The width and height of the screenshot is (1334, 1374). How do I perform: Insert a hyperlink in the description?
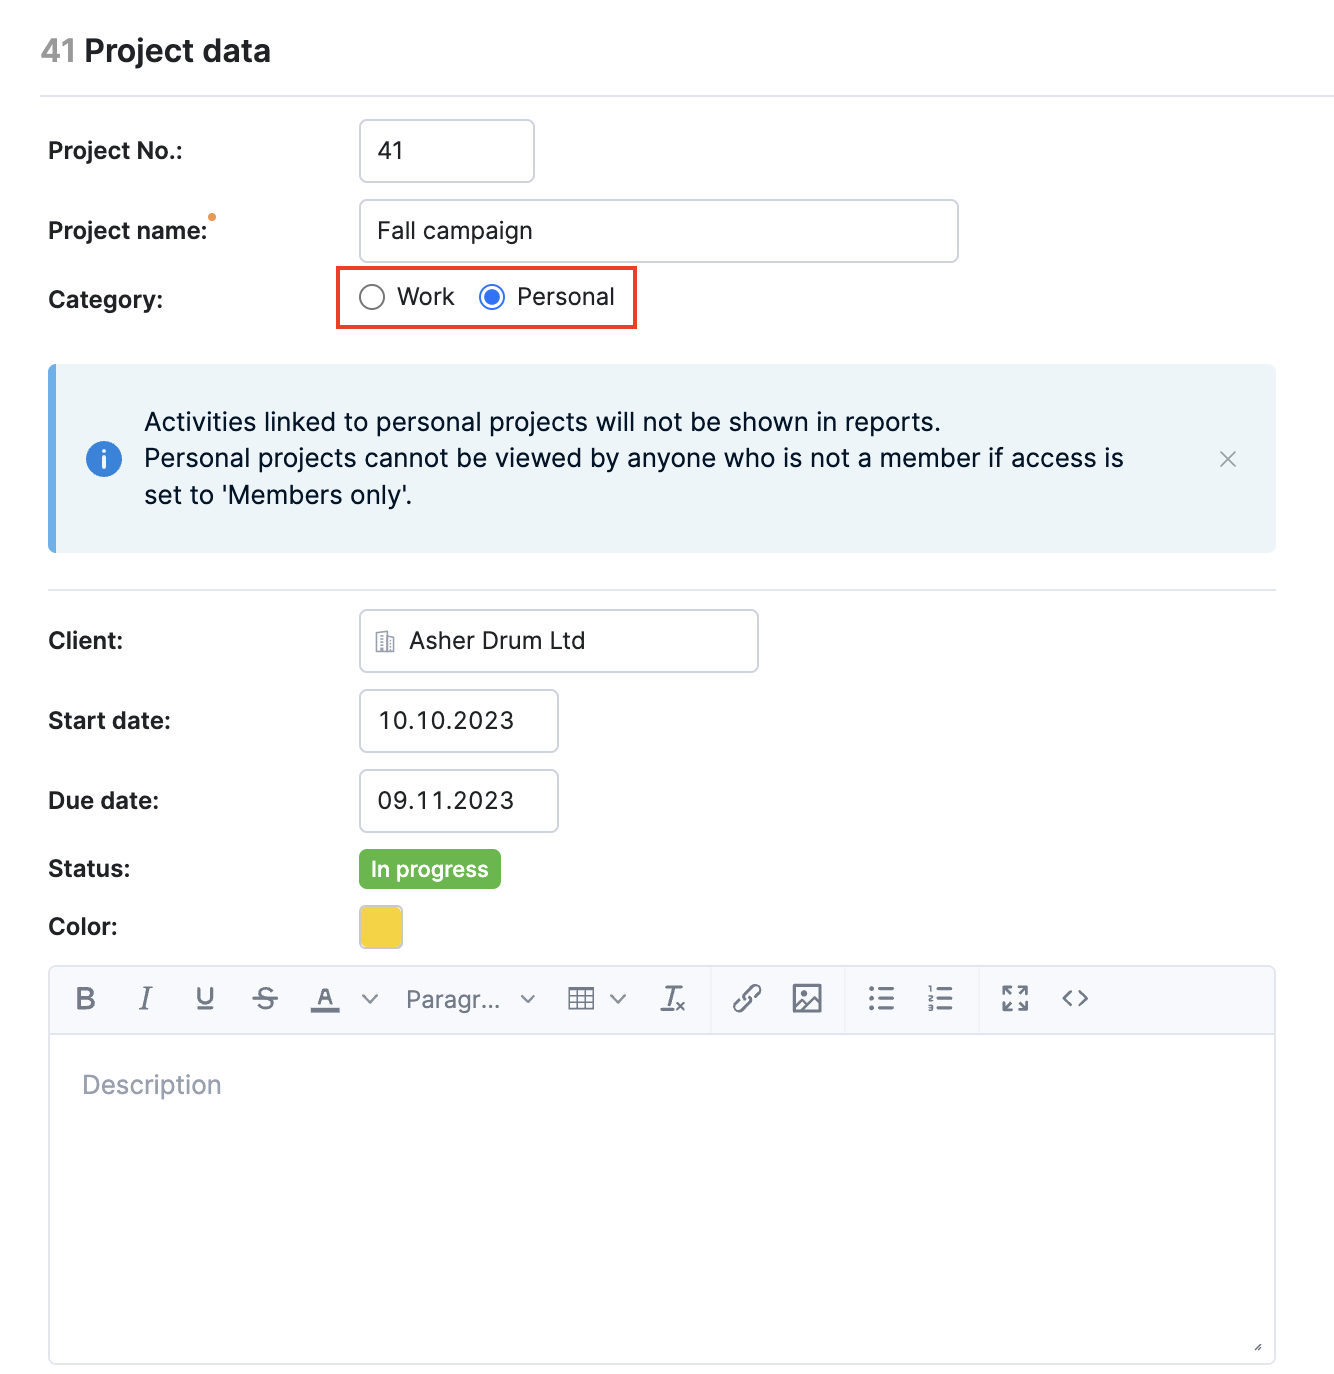point(746,998)
